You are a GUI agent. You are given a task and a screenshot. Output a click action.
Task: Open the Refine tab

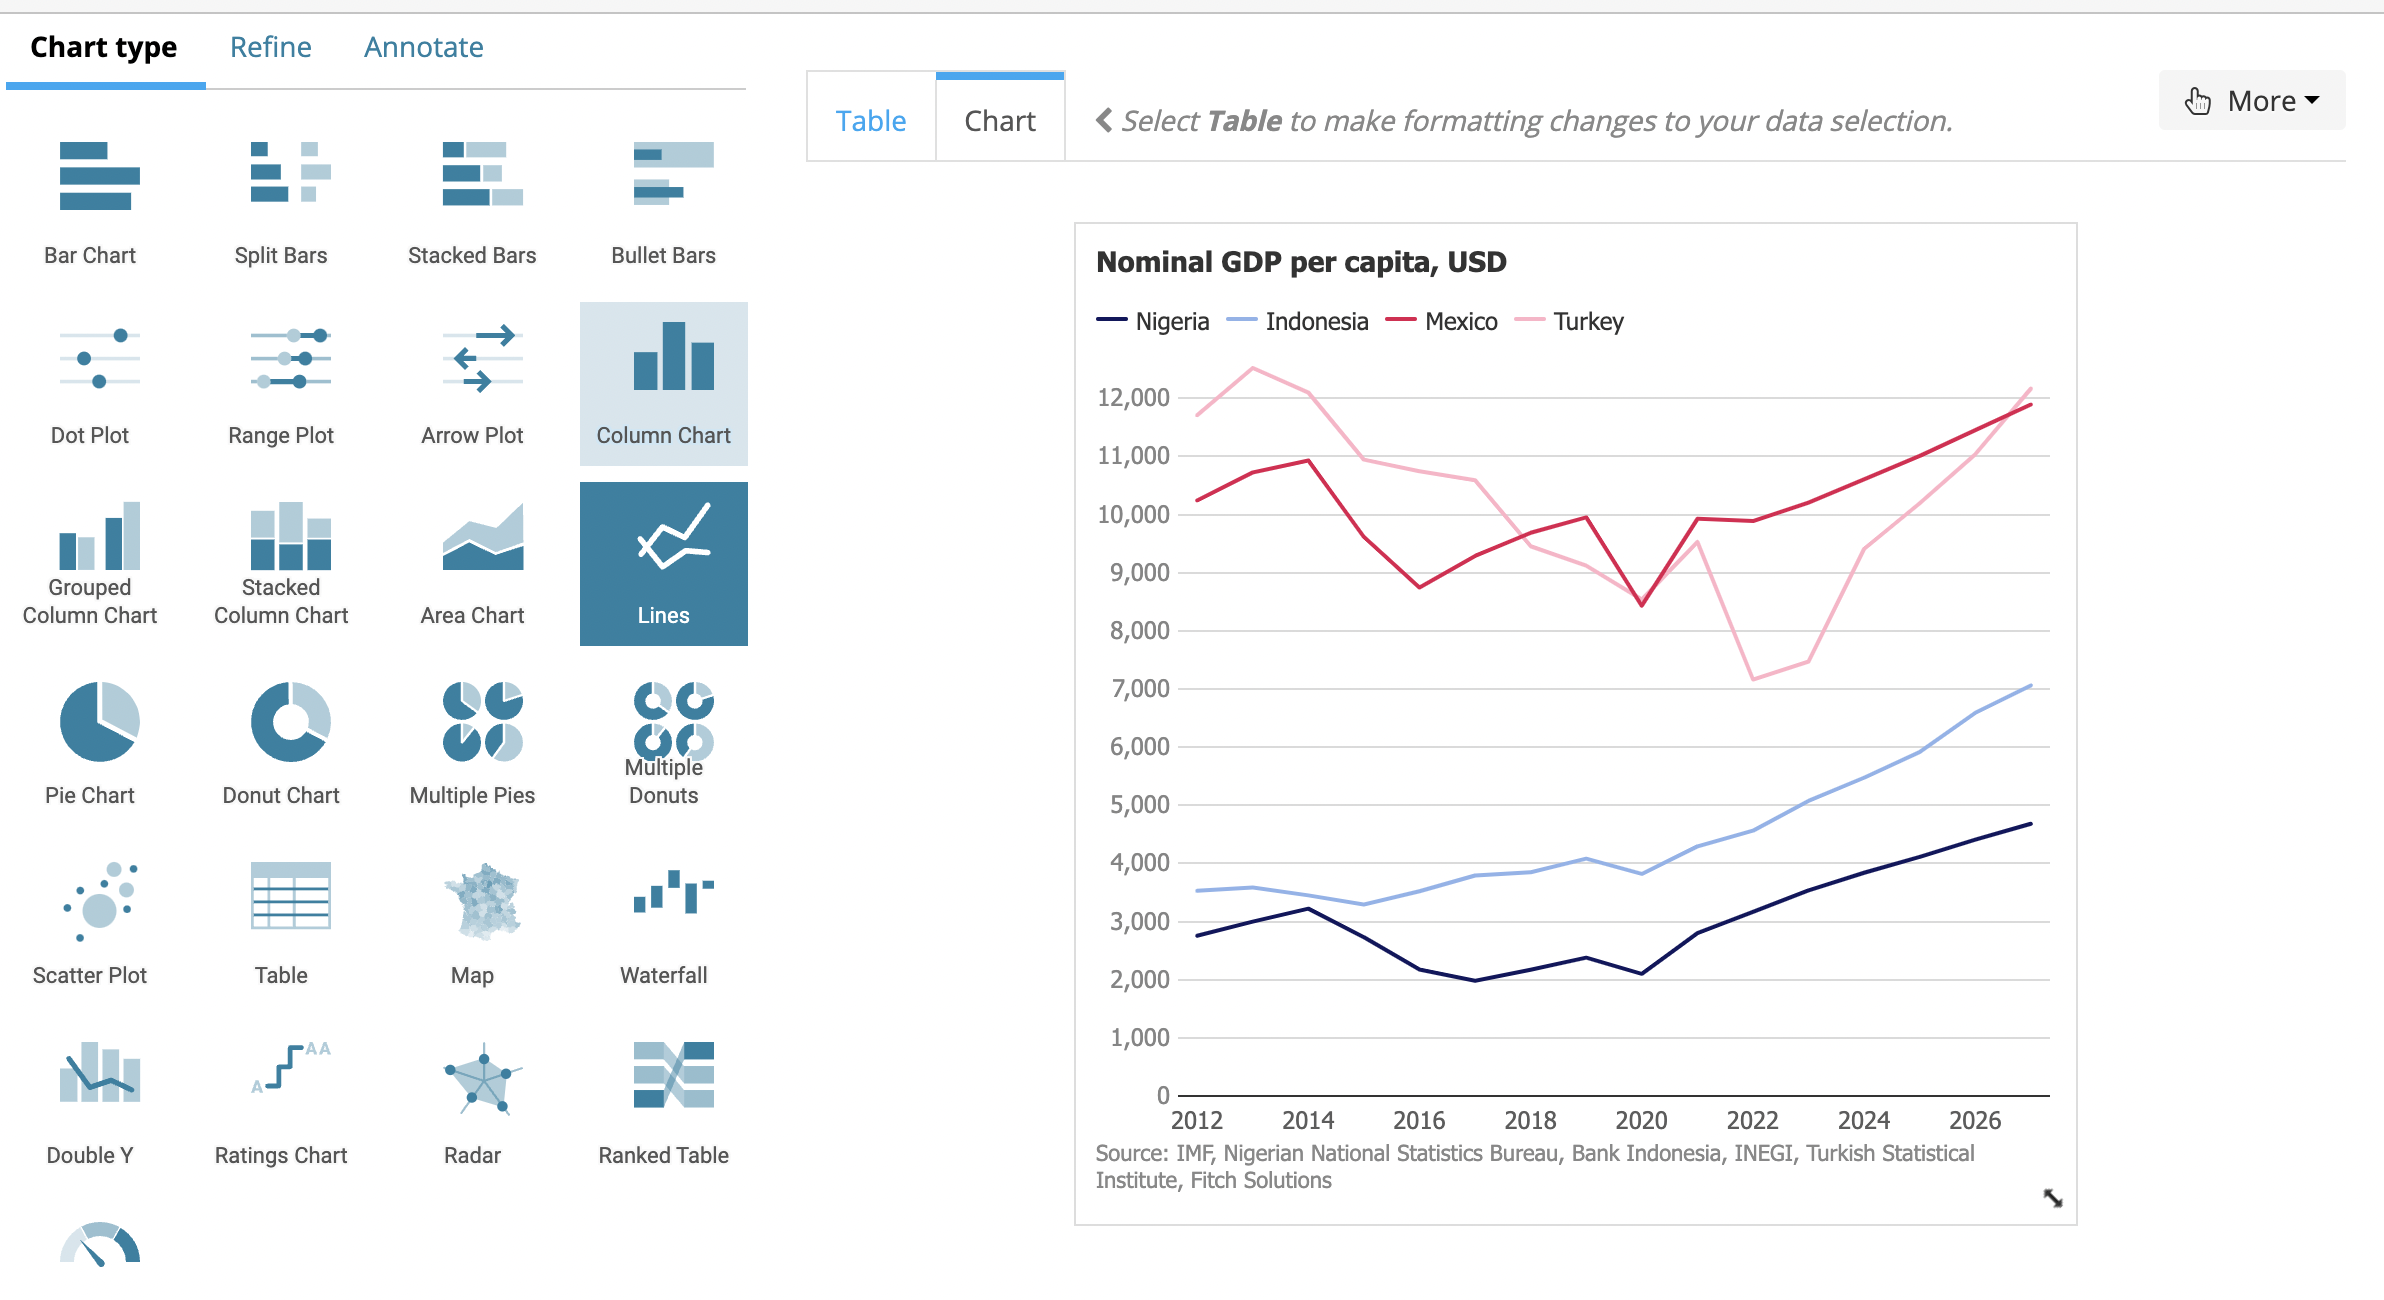pyautogui.click(x=270, y=47)
